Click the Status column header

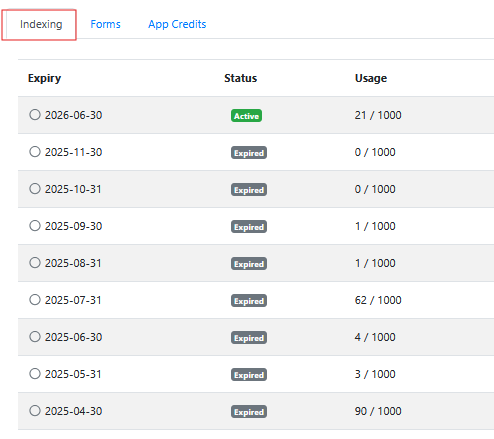tap(240, 78)
